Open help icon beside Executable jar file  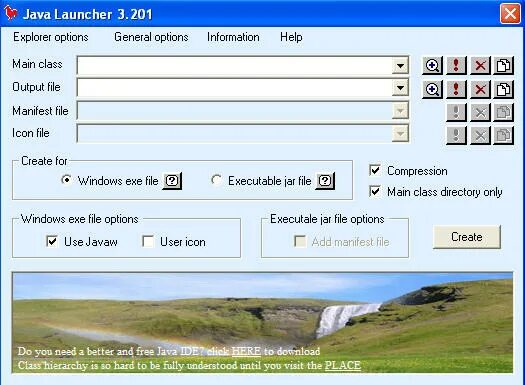[x=325, y=181]
